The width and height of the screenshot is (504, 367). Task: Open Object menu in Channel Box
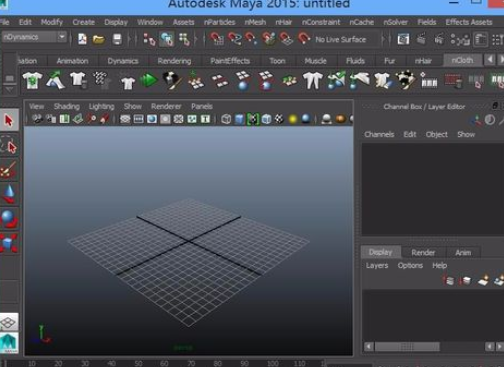[437, 134]
